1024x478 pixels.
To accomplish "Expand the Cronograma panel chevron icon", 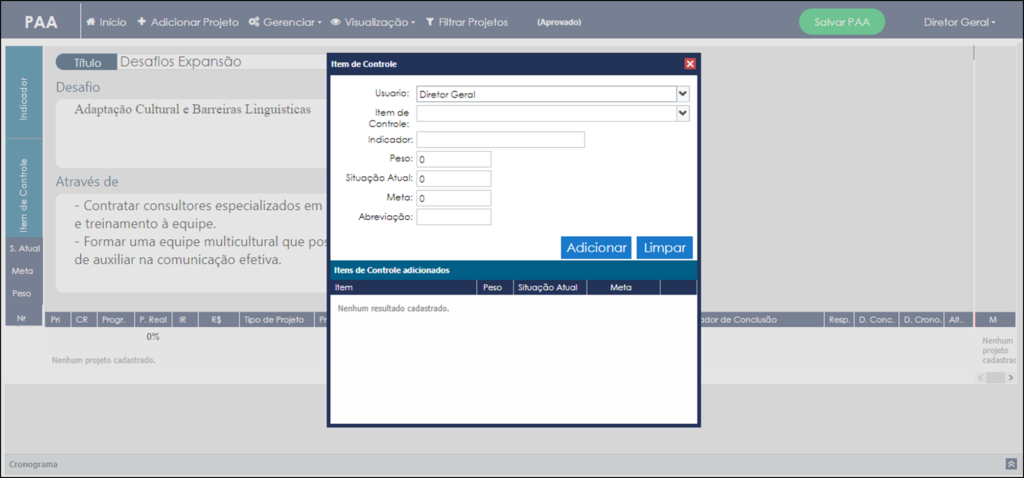I will pos(1011,464).
